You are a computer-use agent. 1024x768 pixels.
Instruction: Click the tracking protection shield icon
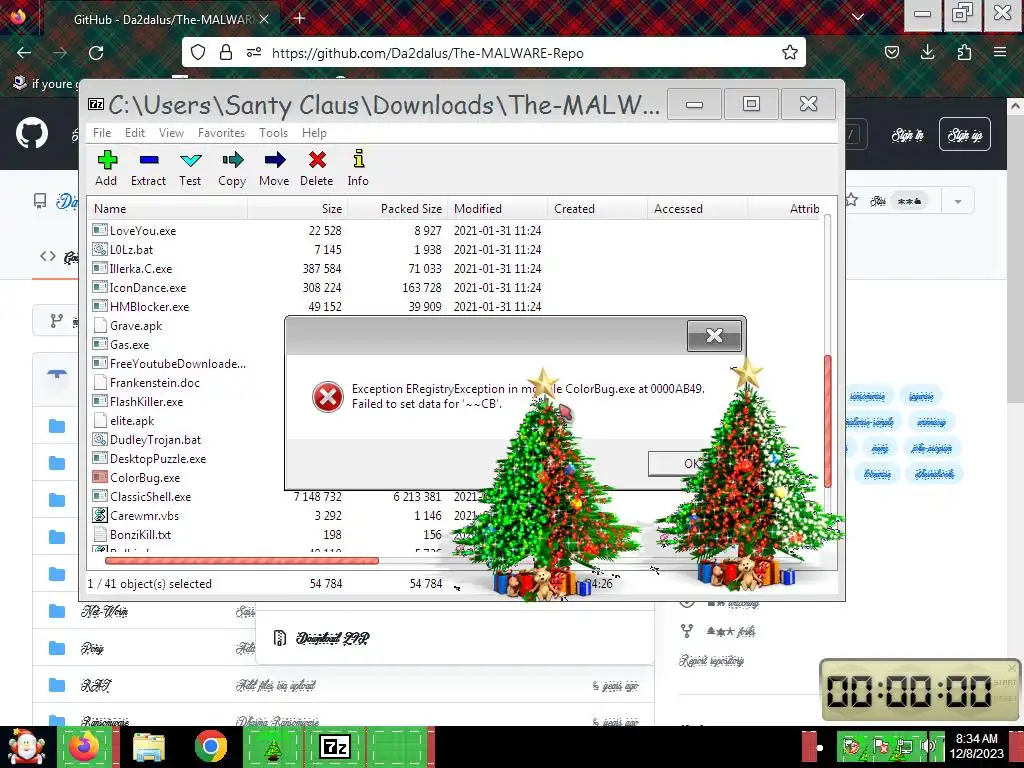click(x=198, y=53)
